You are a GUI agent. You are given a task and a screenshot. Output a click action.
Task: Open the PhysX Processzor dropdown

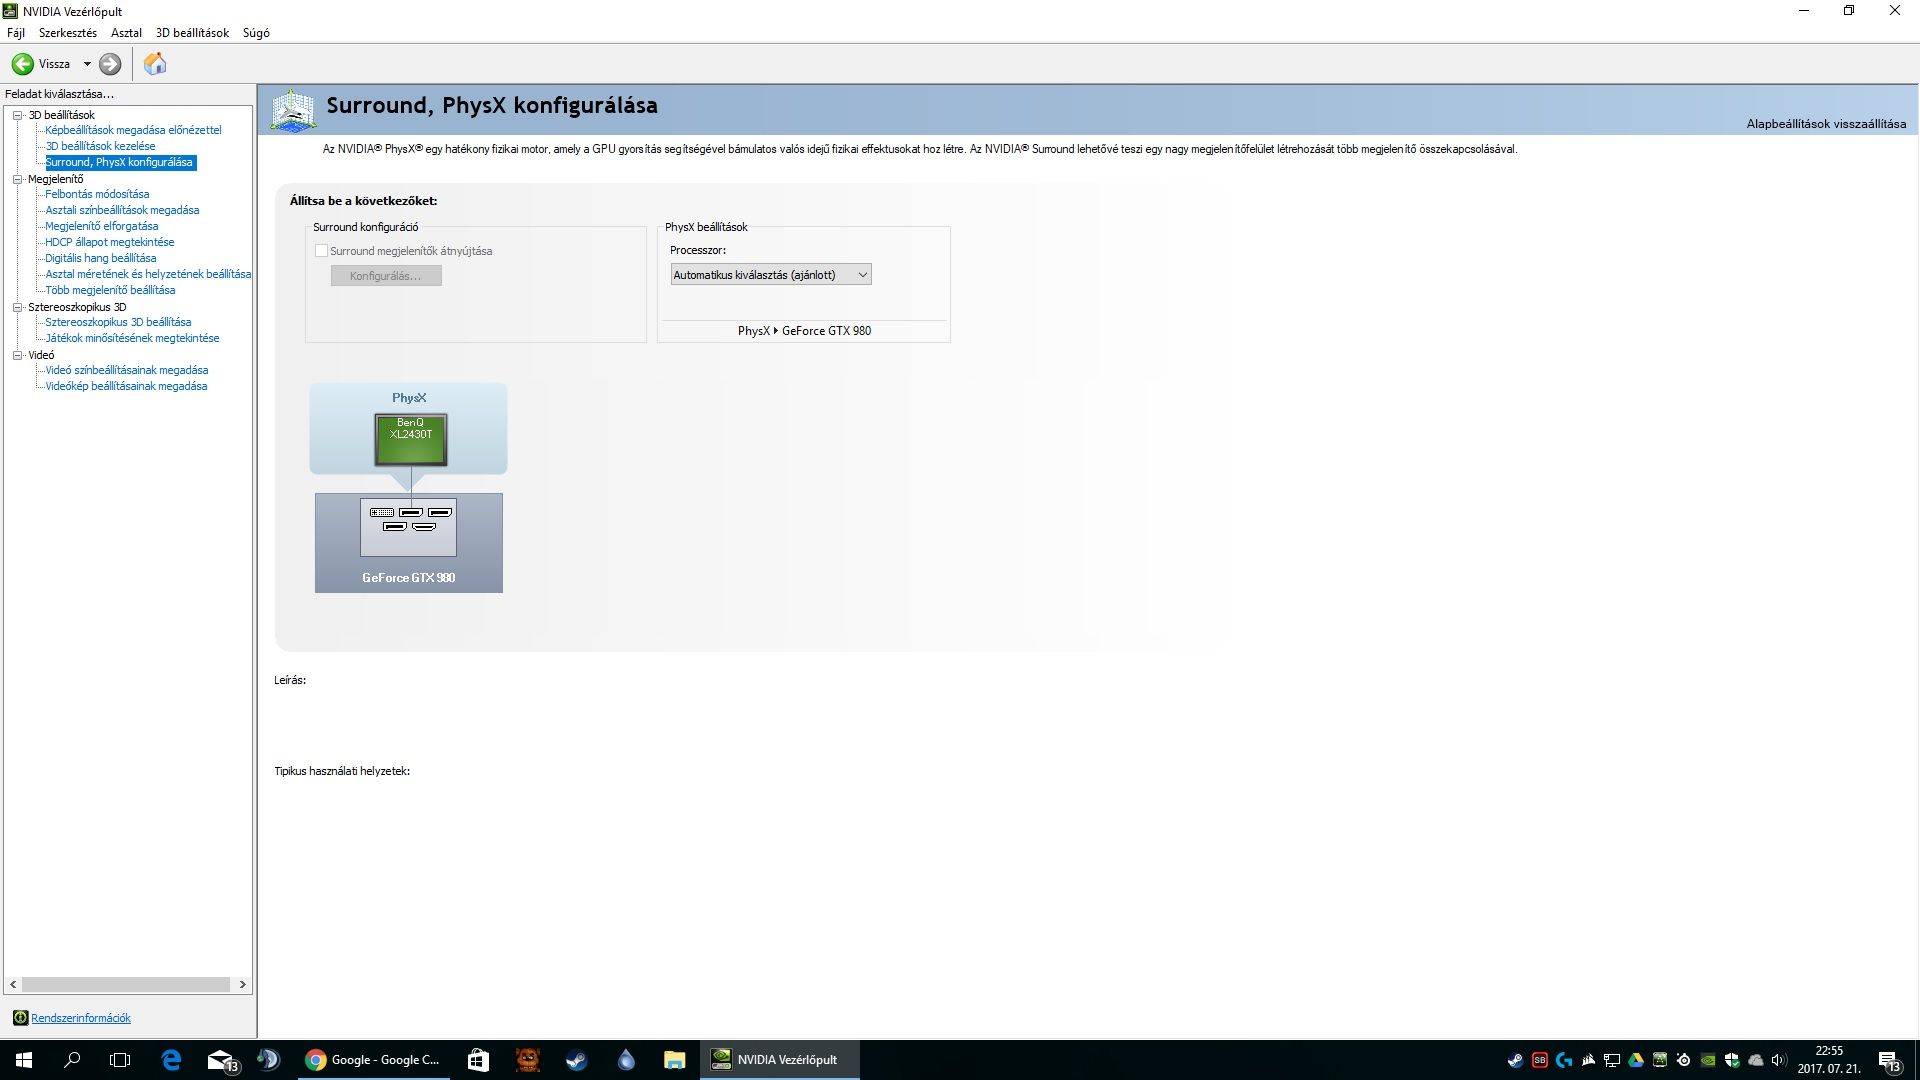point(770,275)
